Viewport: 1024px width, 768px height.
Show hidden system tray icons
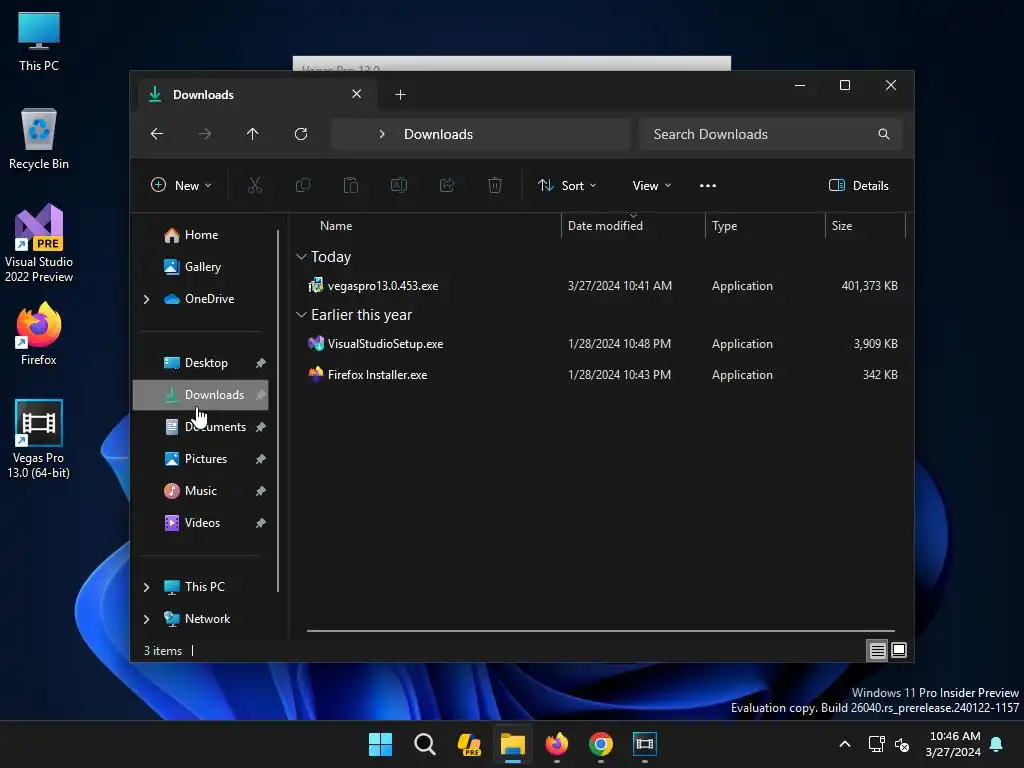[x=844, y=744]
